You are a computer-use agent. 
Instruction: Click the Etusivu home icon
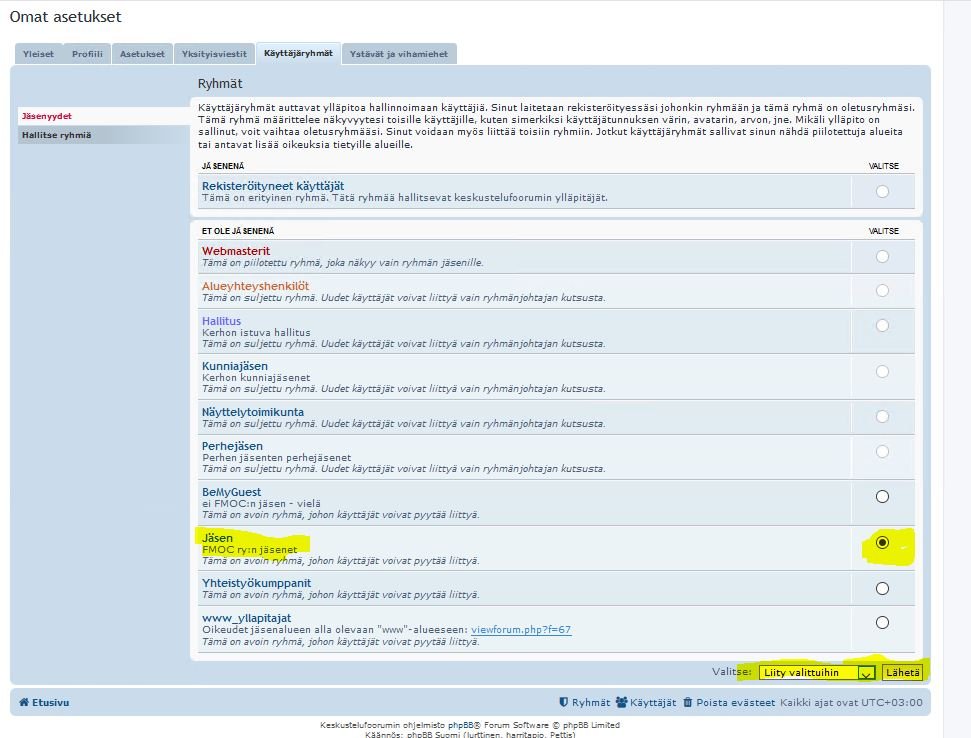point(24,703)
